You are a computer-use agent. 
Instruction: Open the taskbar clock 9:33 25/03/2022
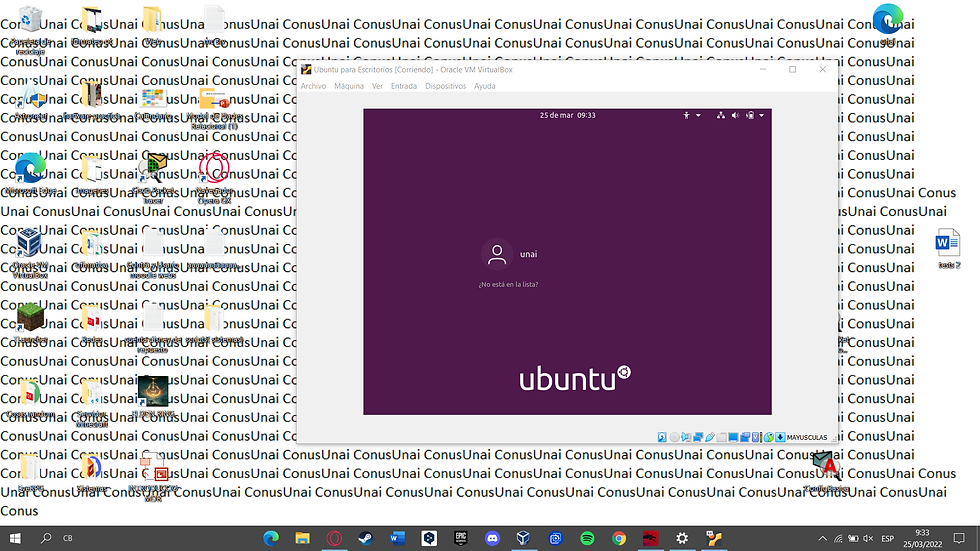[922, 538]
